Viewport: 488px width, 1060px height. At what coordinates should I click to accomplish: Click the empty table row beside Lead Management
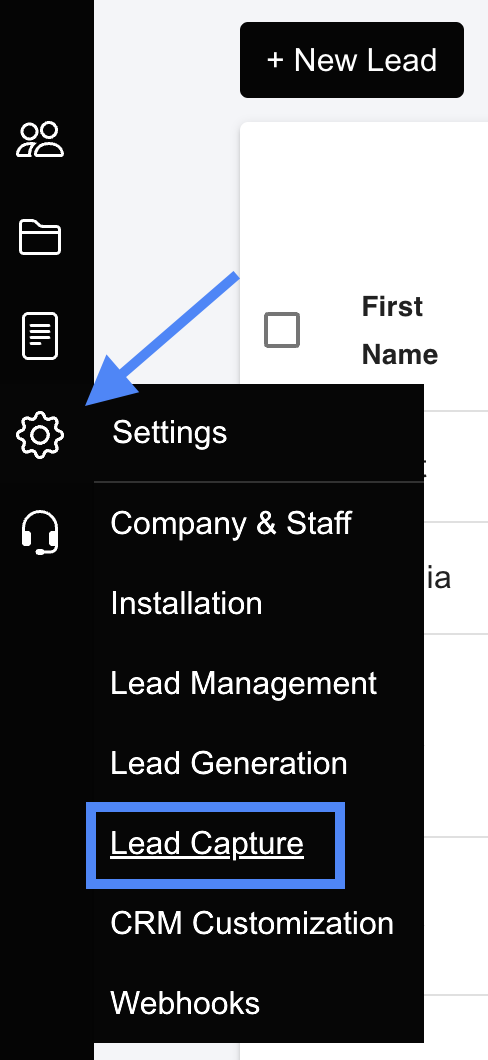pos(456,735)
